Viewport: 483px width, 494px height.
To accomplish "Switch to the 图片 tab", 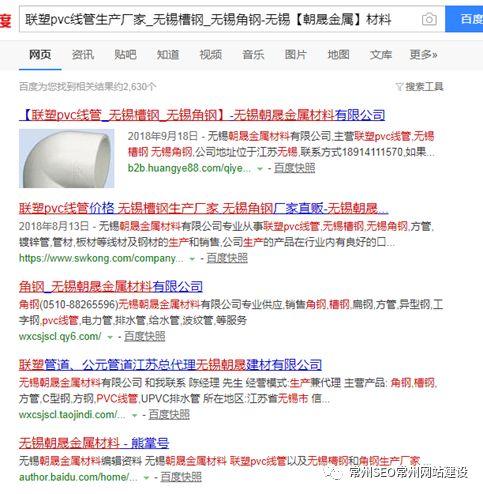I will [296, 54].
